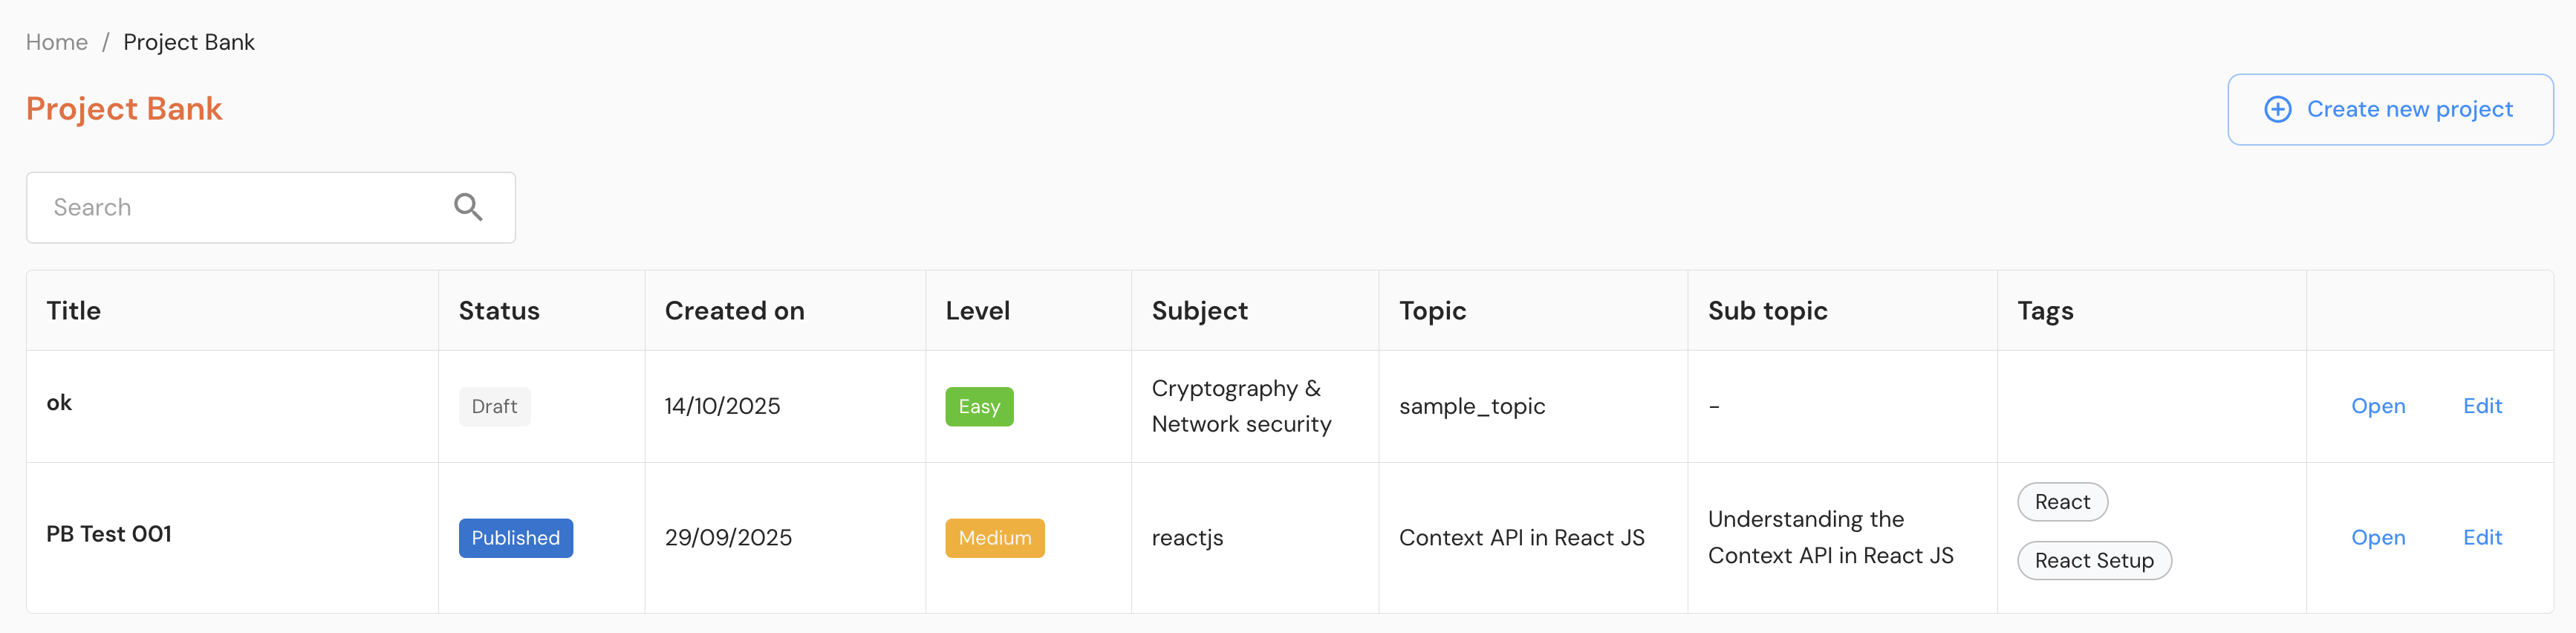Click the plus icon in Create new project
The height and width of the screenshot is (633, 2576).
click(2277, 109)
